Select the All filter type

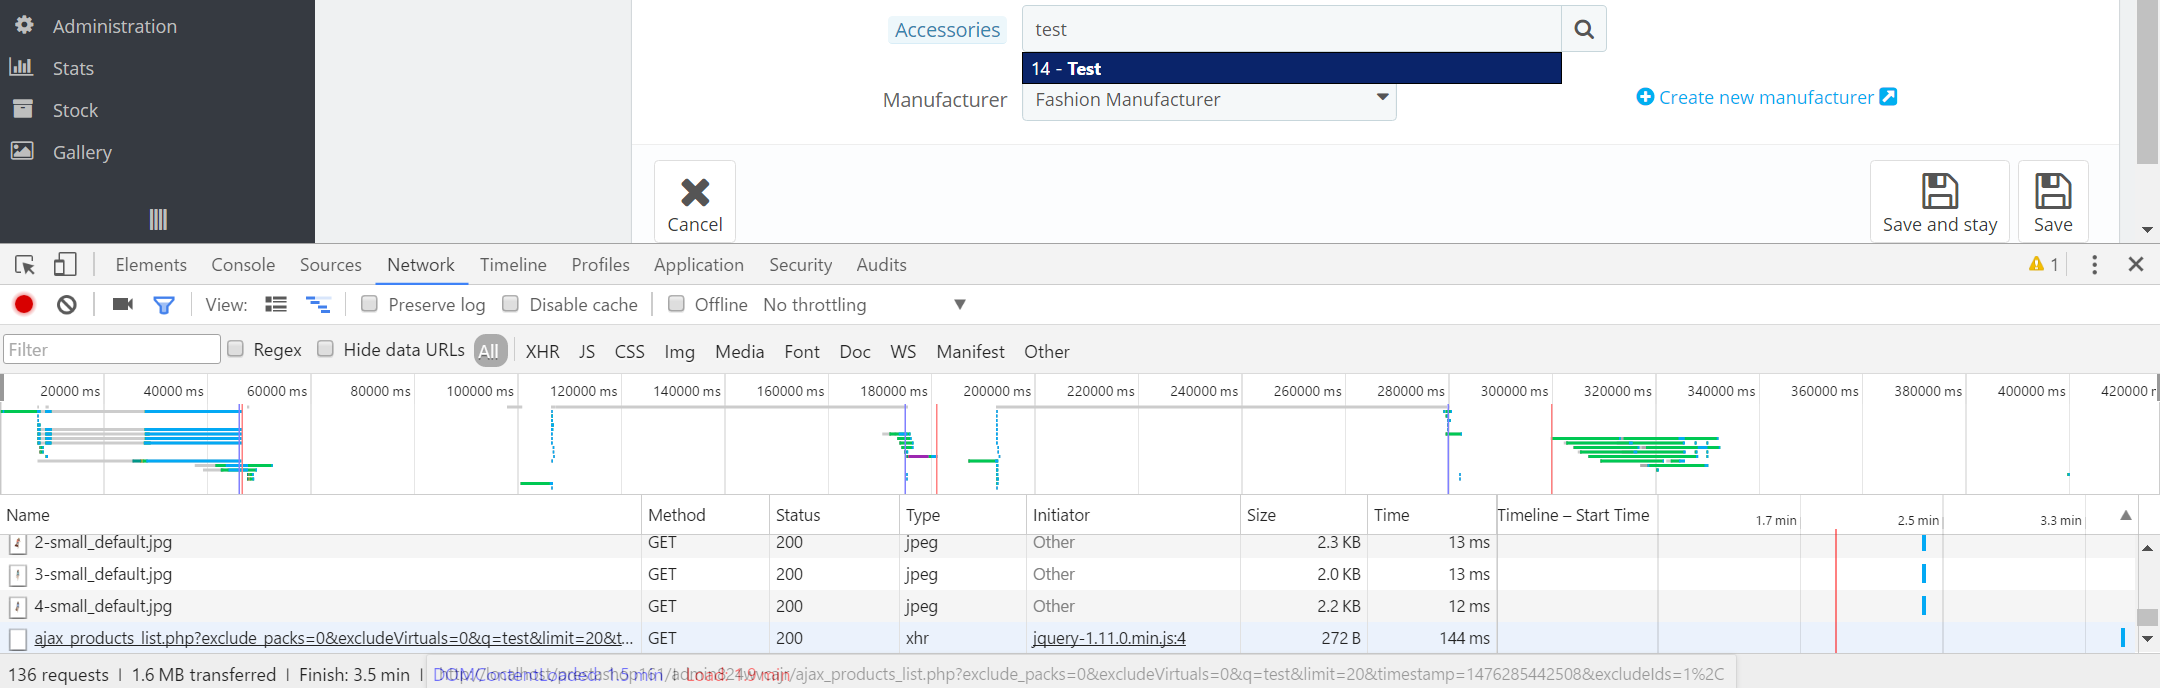(489, 351)
